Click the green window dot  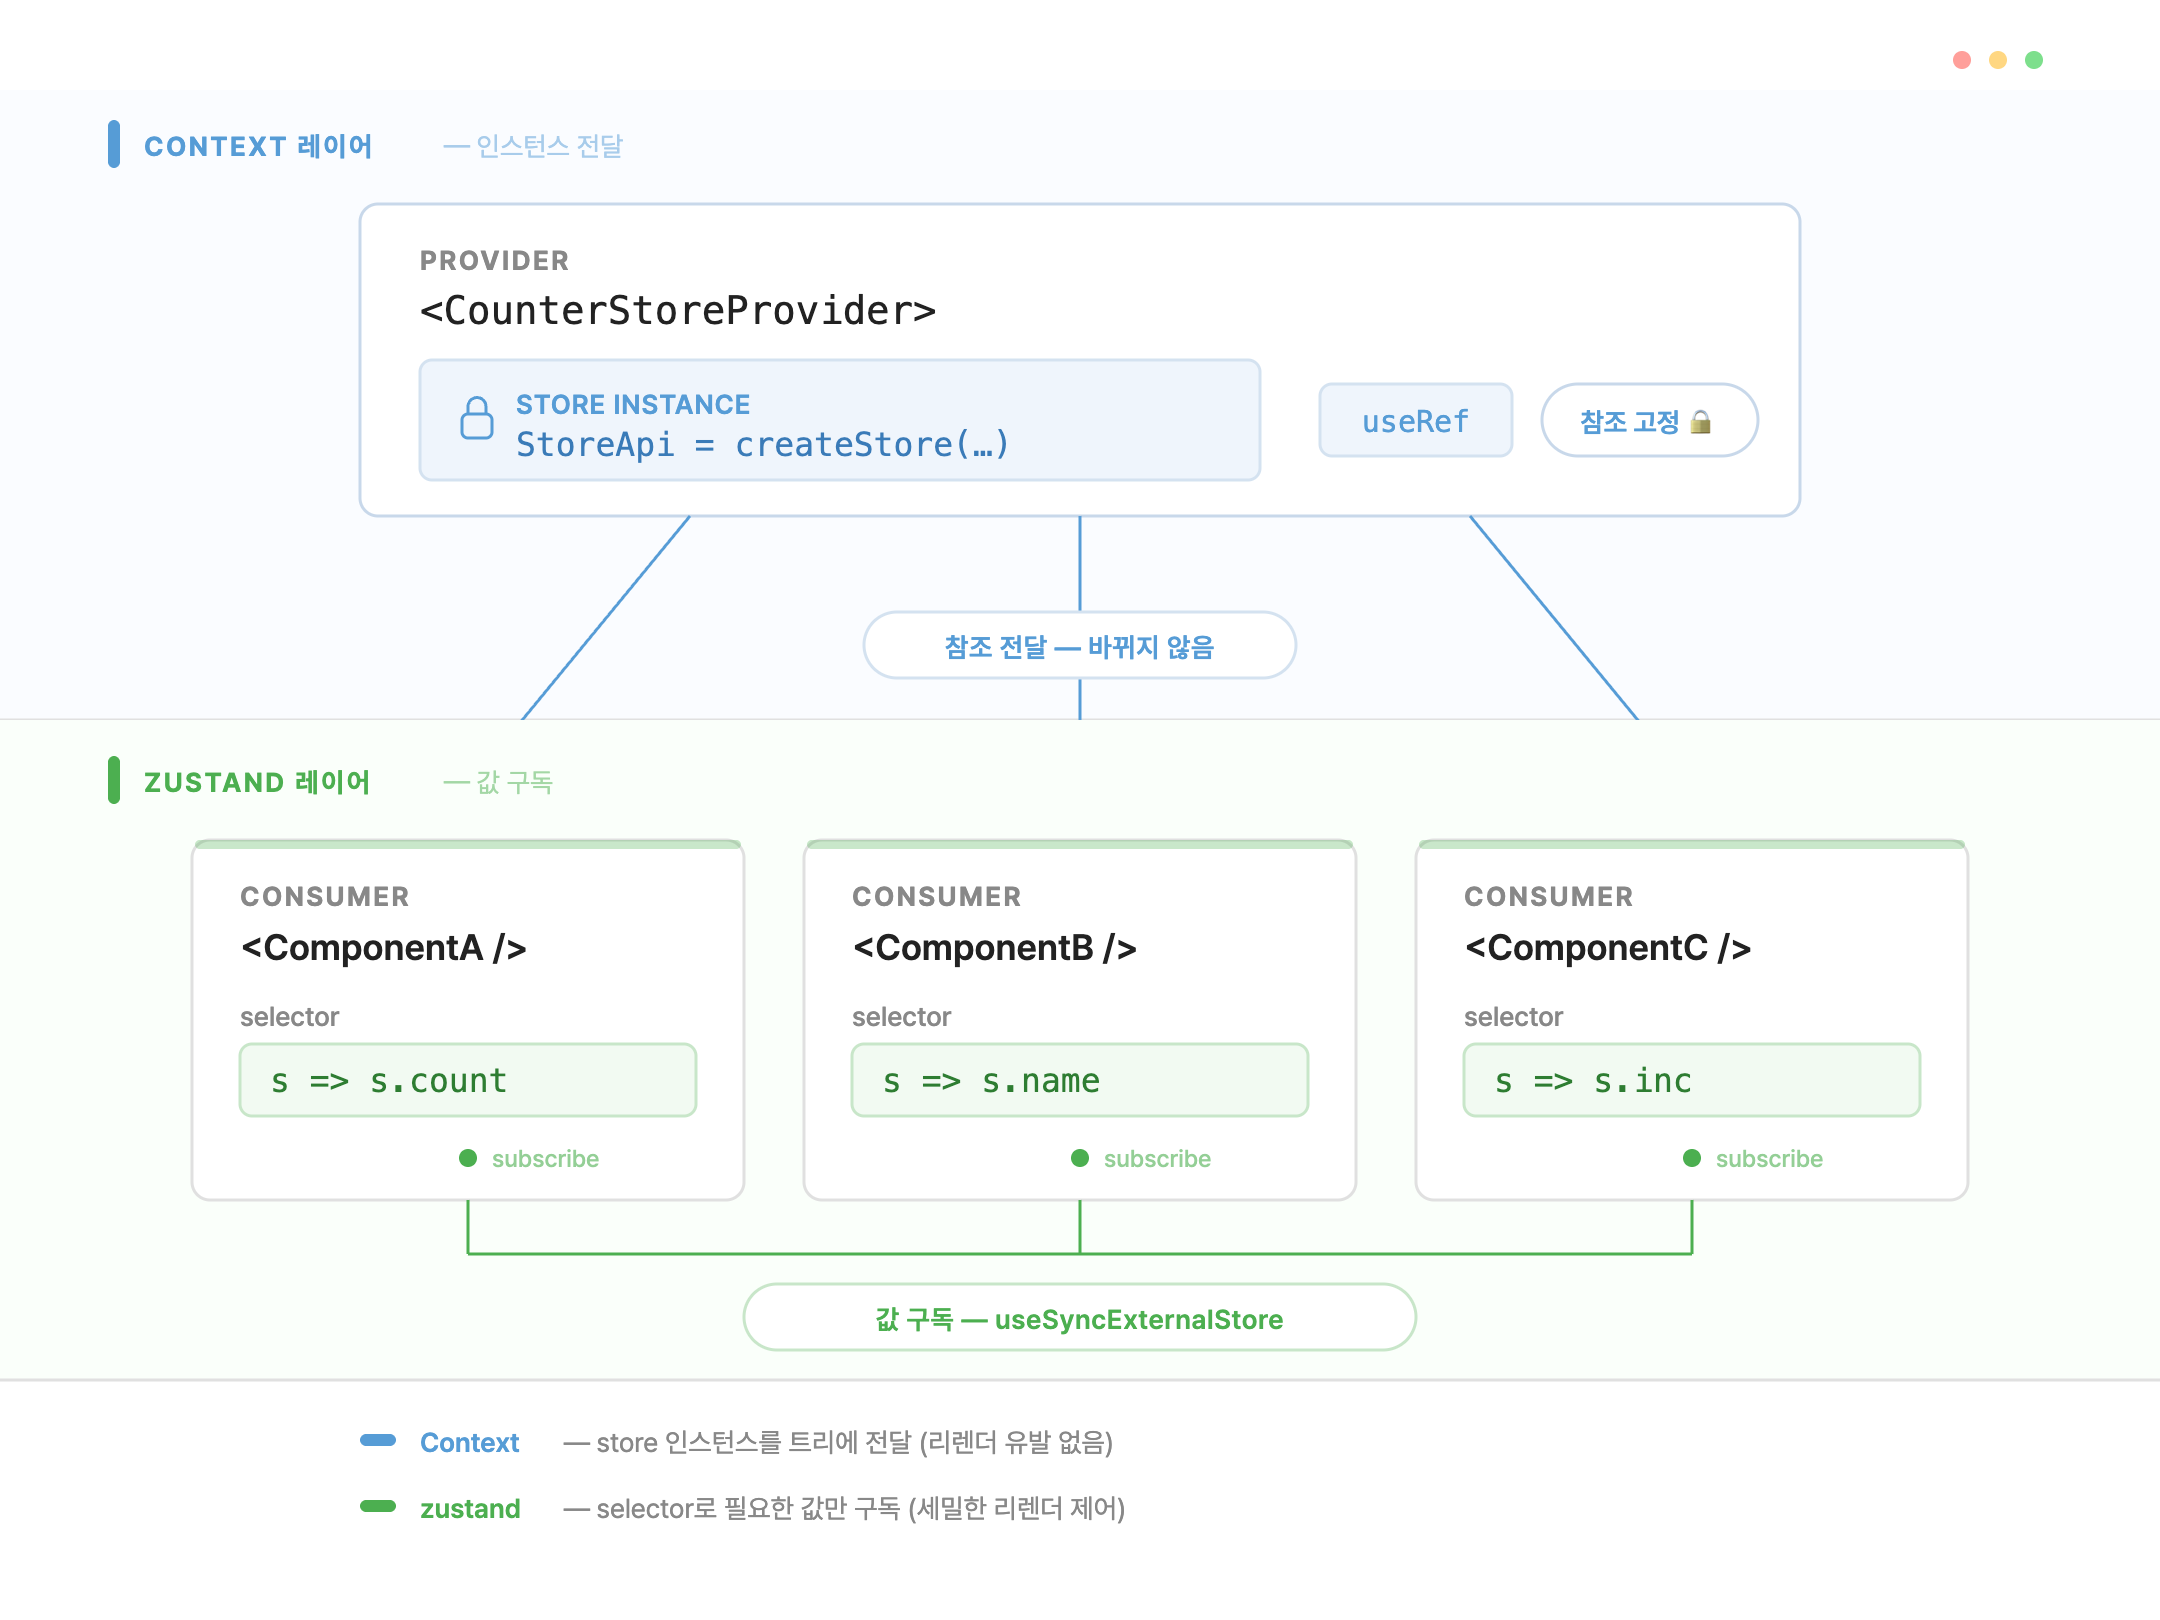pyautogui.click(x=2034, y=60)
